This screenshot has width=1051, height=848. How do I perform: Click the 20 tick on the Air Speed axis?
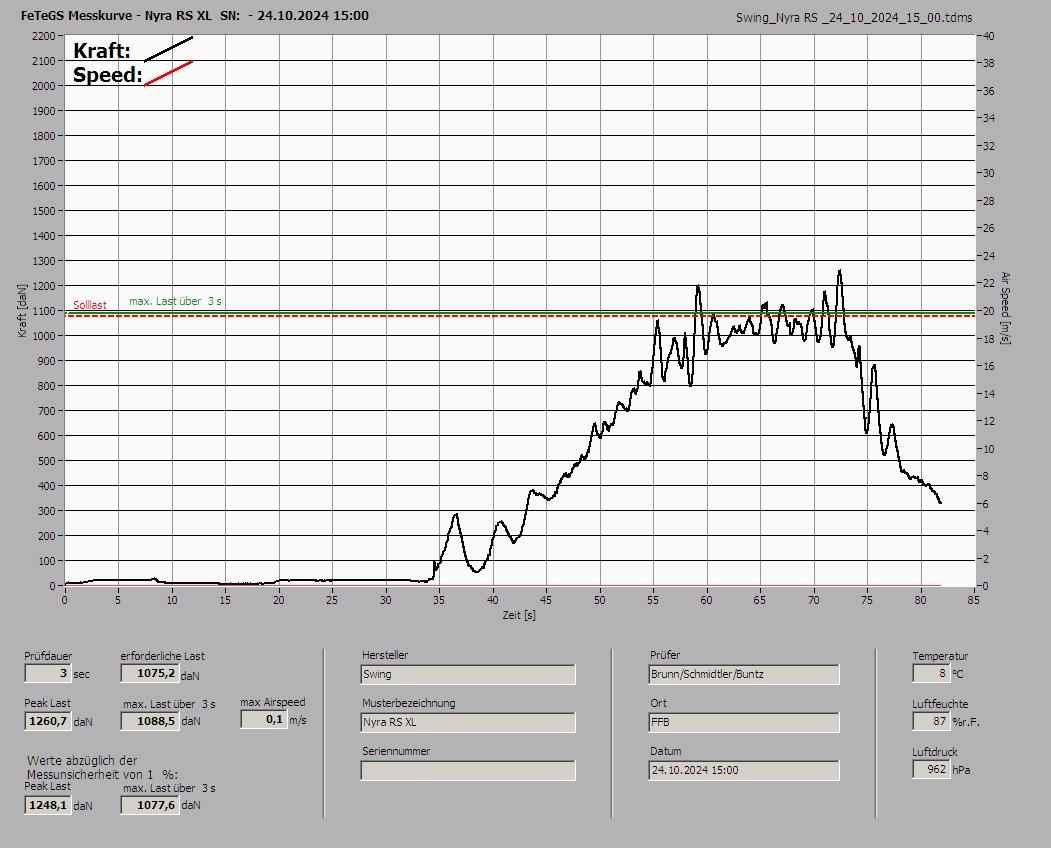(989, 310)
